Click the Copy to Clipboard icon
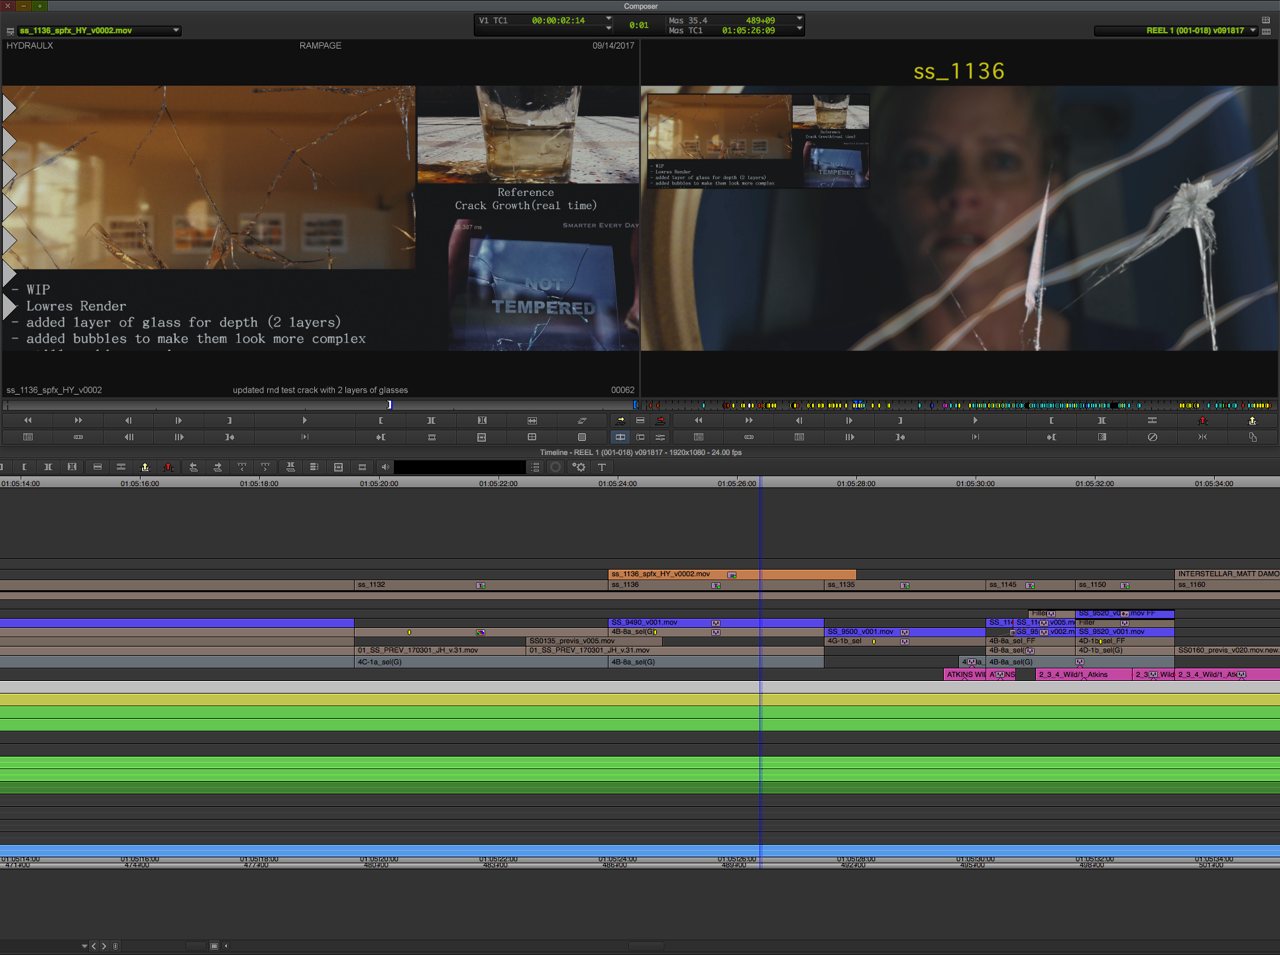 pos(1252,437)
